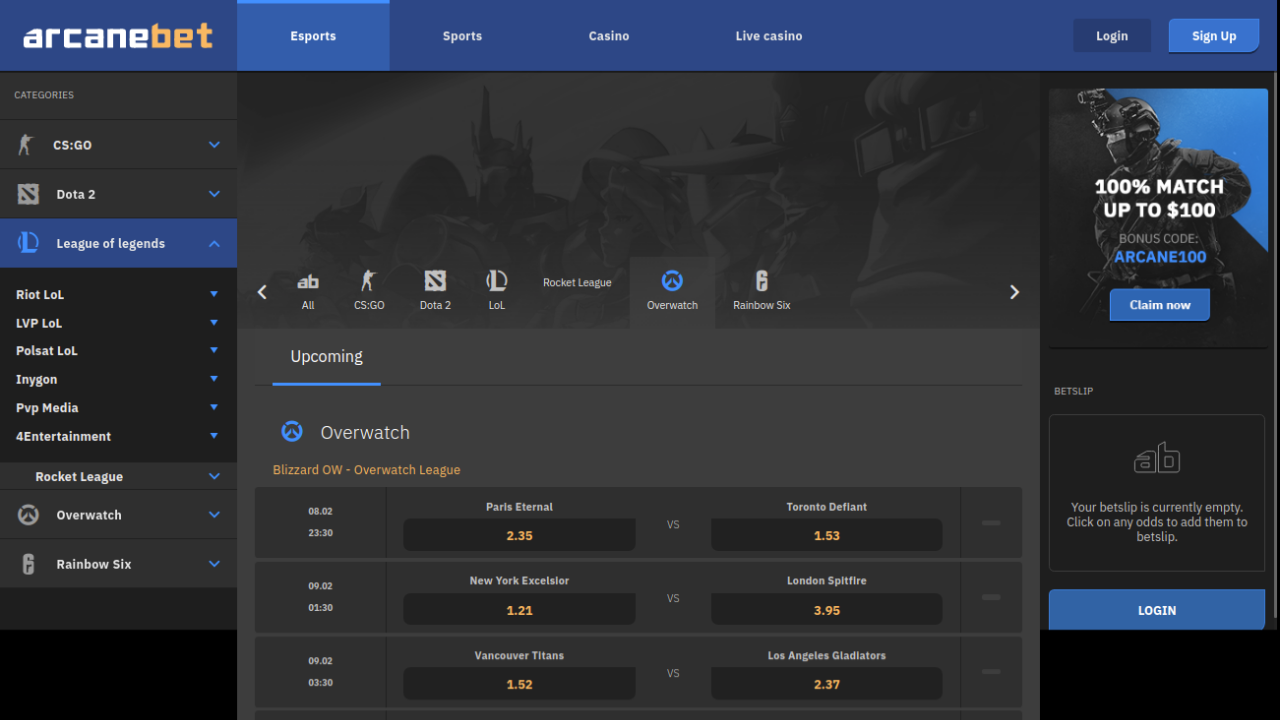Expand the Overwatch sidebar category
Image resolution: width=1280 pixels, height=720 pixels.
click(x=214, y=515)
